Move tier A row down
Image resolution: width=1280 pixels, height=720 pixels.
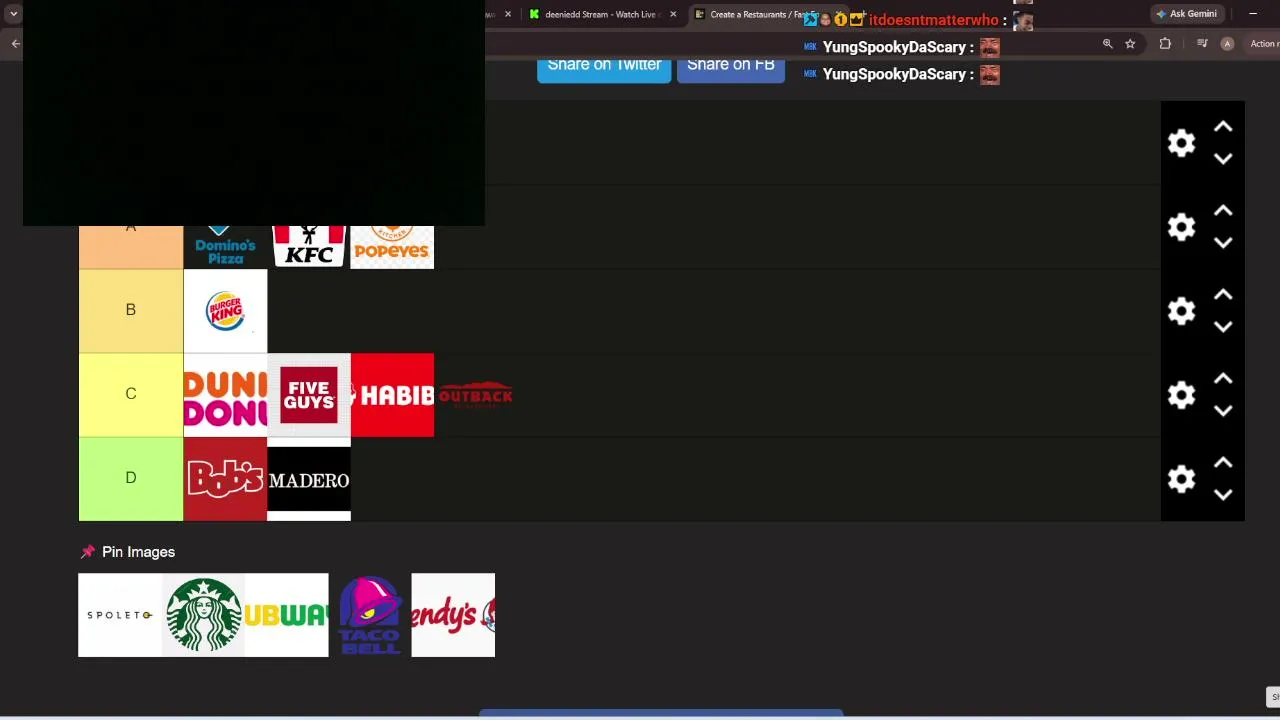[x=1223, y=243]
